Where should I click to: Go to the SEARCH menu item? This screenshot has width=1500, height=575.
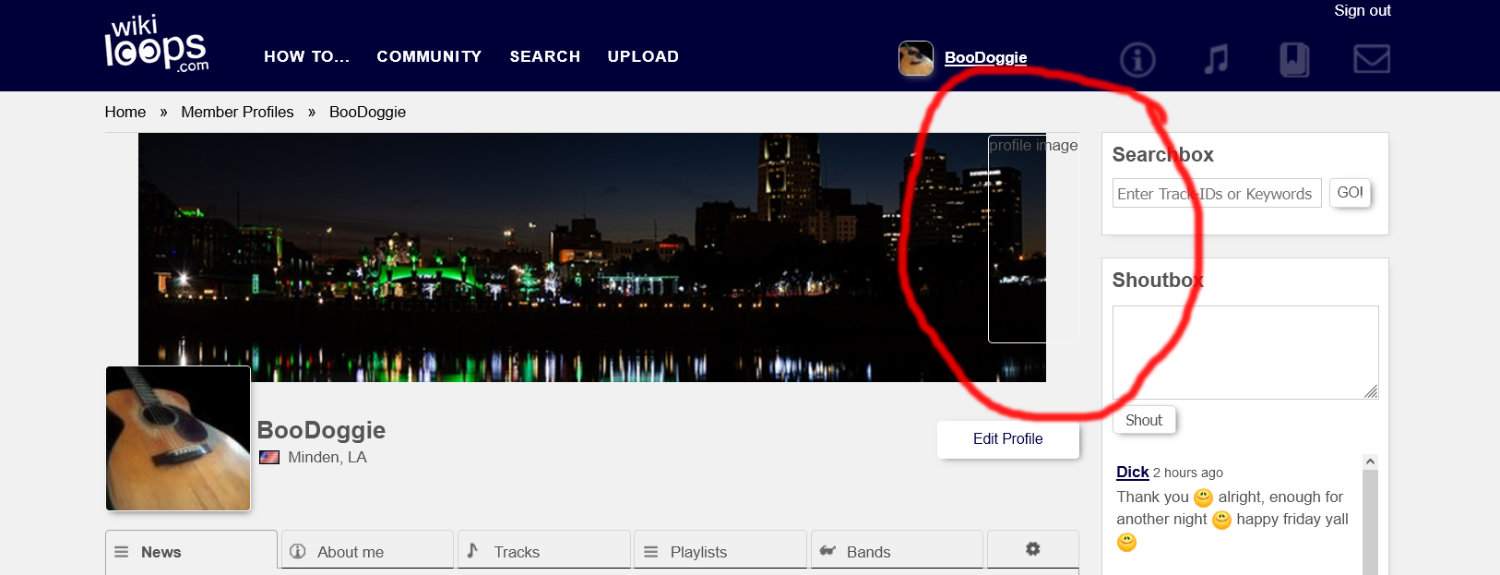point(545,57)
